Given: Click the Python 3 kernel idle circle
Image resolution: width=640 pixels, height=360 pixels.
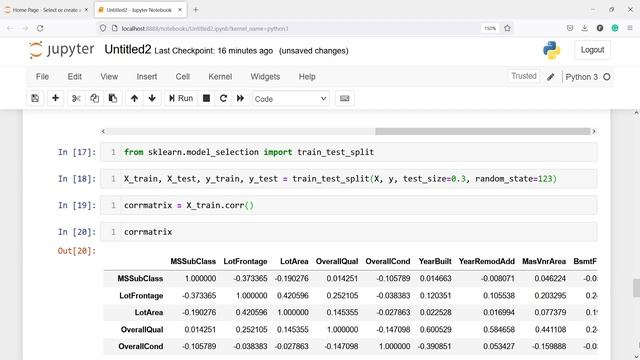Looking at the screenshot, I should [607, 77].
